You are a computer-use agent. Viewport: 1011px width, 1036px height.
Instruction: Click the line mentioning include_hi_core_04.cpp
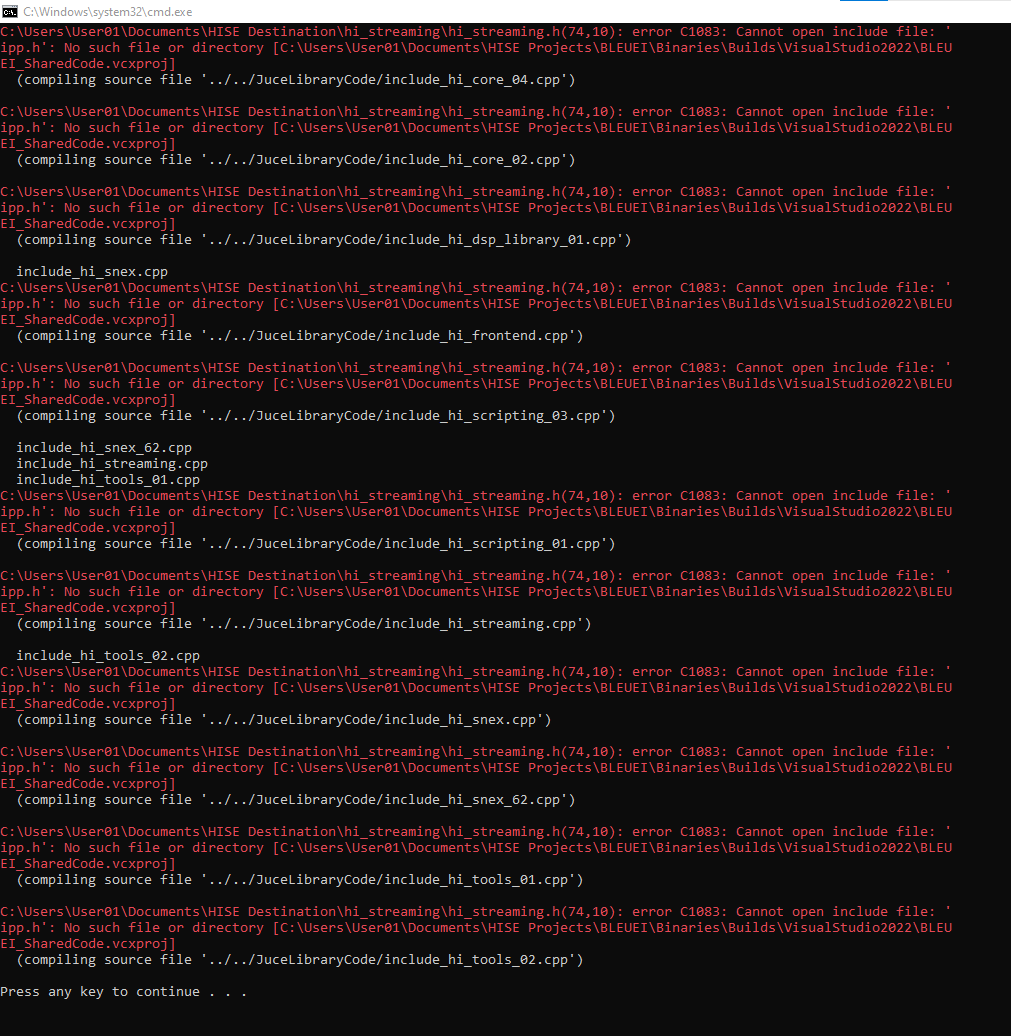296,80
